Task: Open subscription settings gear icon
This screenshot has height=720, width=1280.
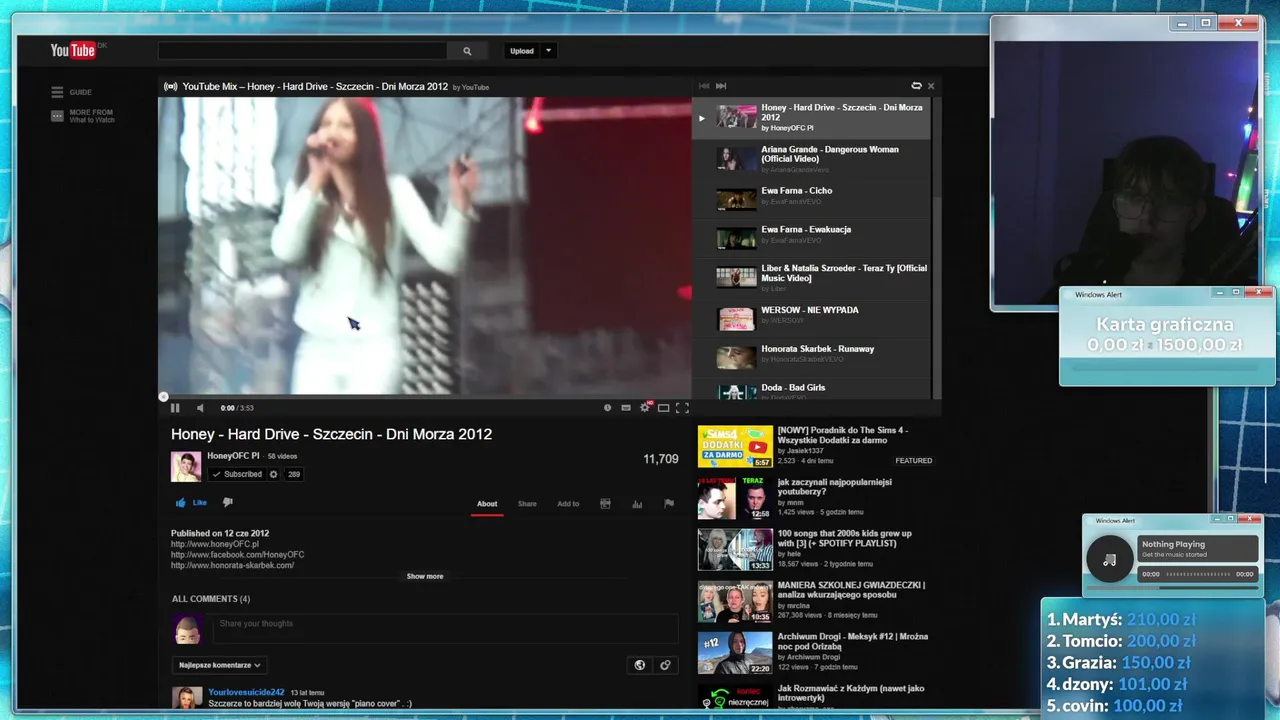Action: (x=274, y=474)
